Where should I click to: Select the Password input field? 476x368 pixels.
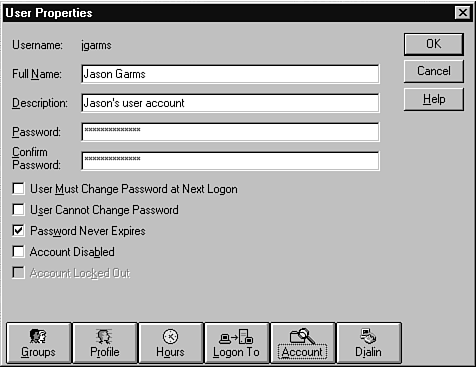click(x=230, y=132)
